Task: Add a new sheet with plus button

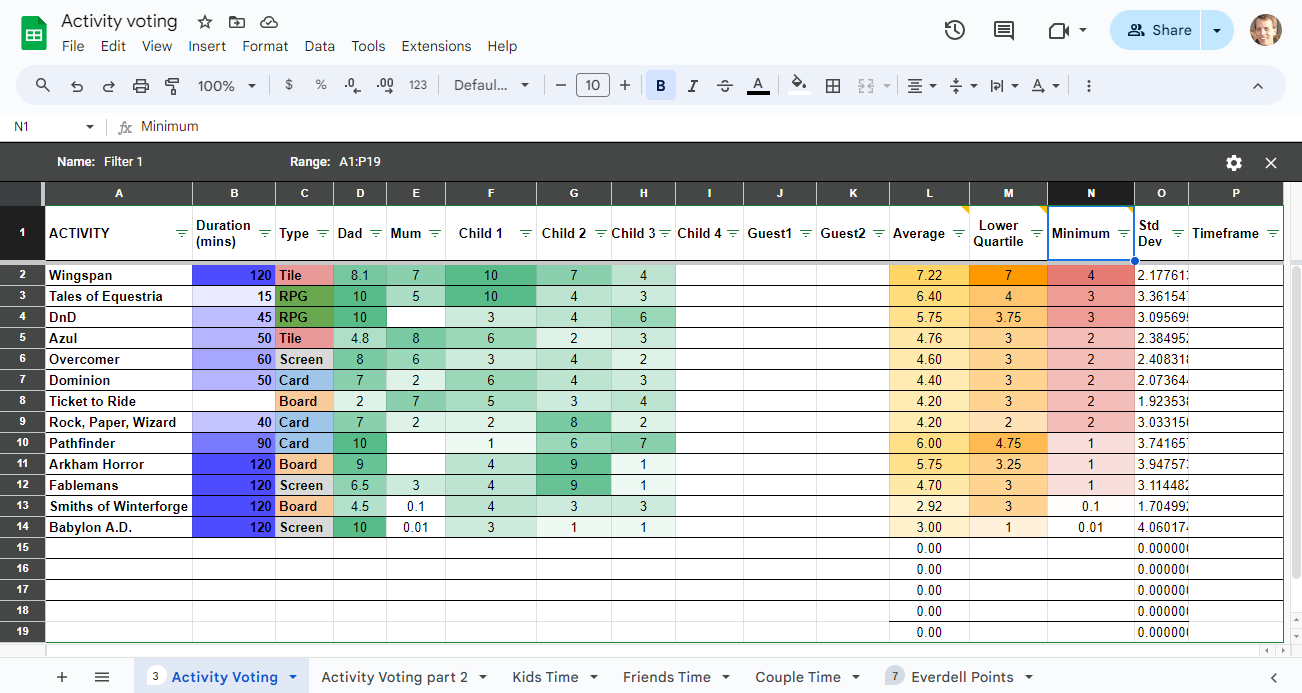Action: pos(62,677)
